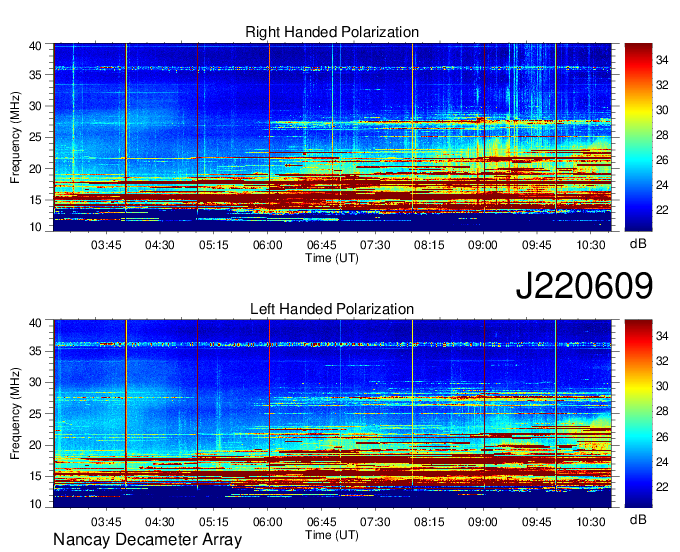The width and height of the screenshot is (680, 552).
Task: Click the 09:45 time tick under Left Handed plot
Action: (x=536, y=522)
